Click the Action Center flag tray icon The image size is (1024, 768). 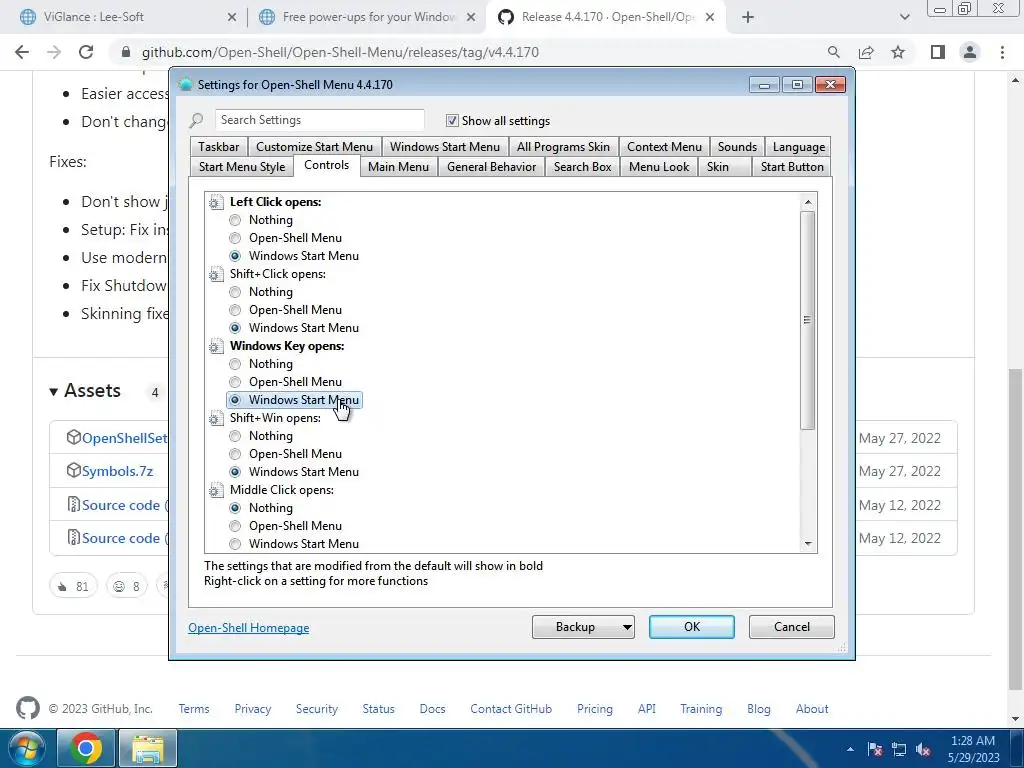(x=875, y=750)
